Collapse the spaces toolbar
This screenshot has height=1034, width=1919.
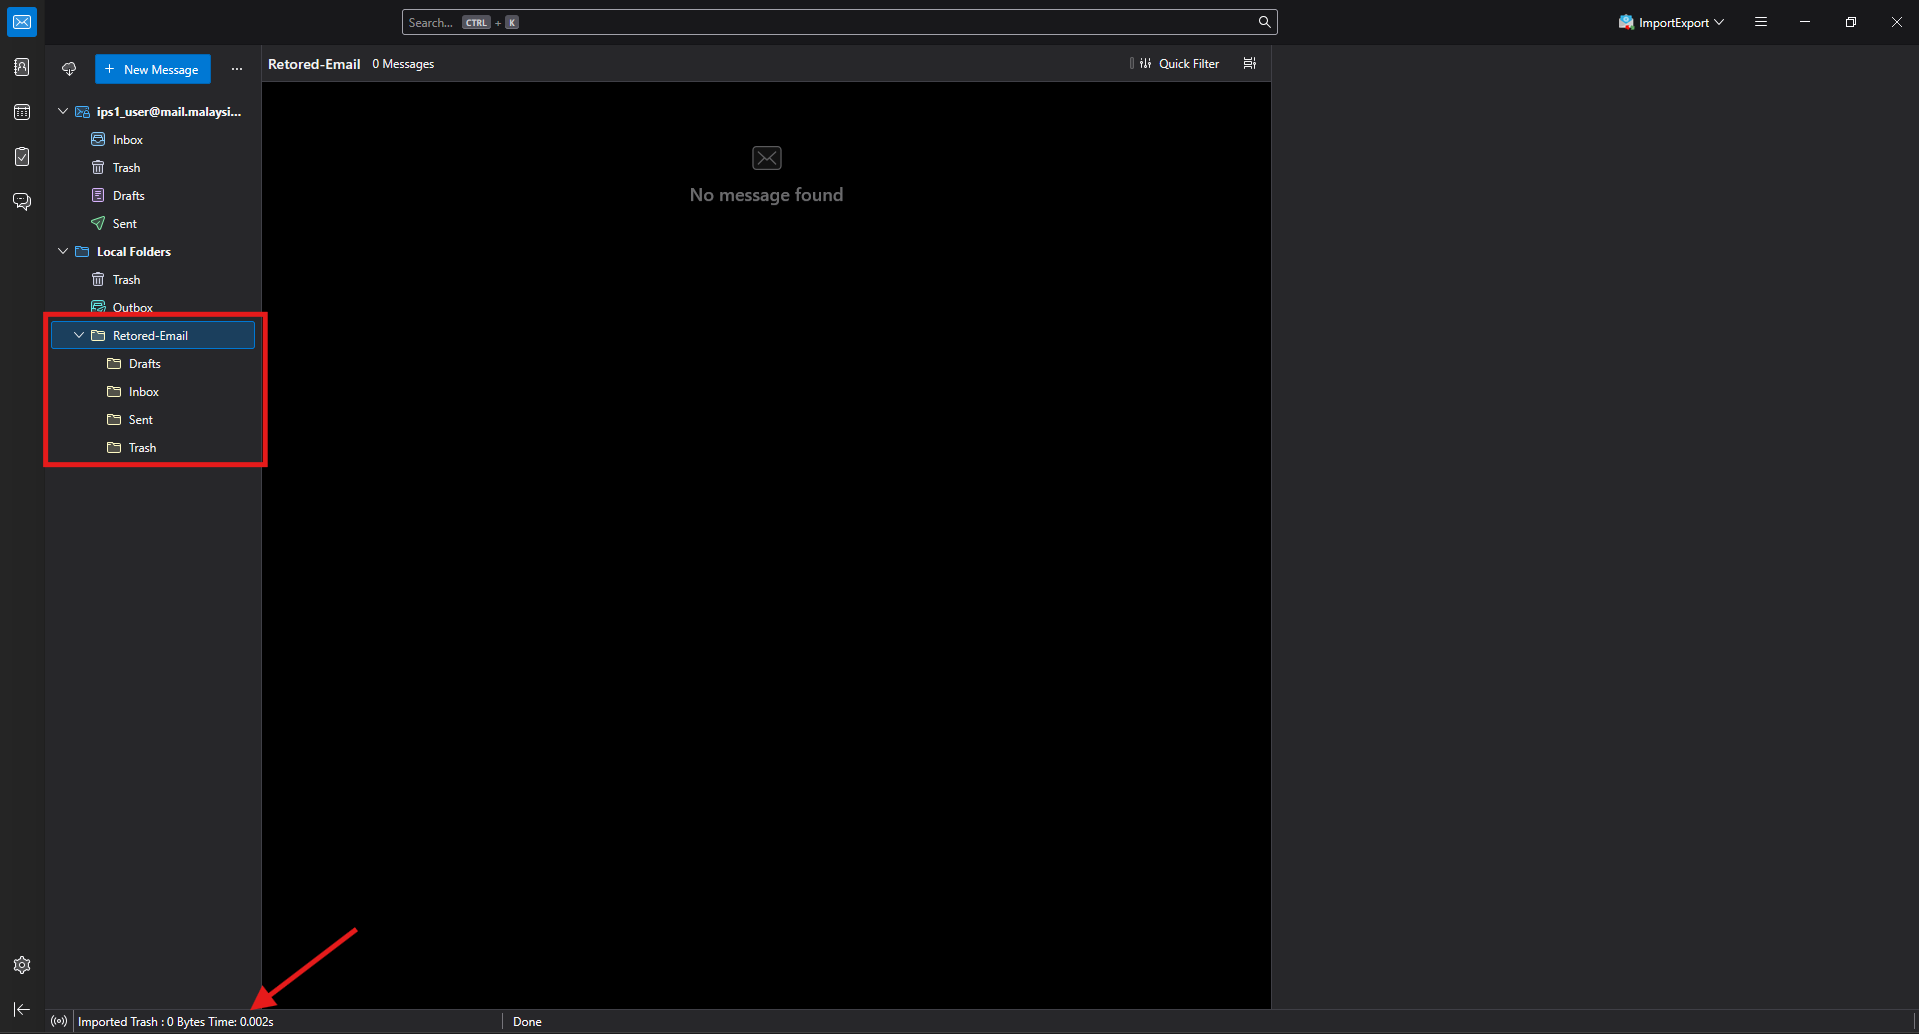tap(22, 1010)
